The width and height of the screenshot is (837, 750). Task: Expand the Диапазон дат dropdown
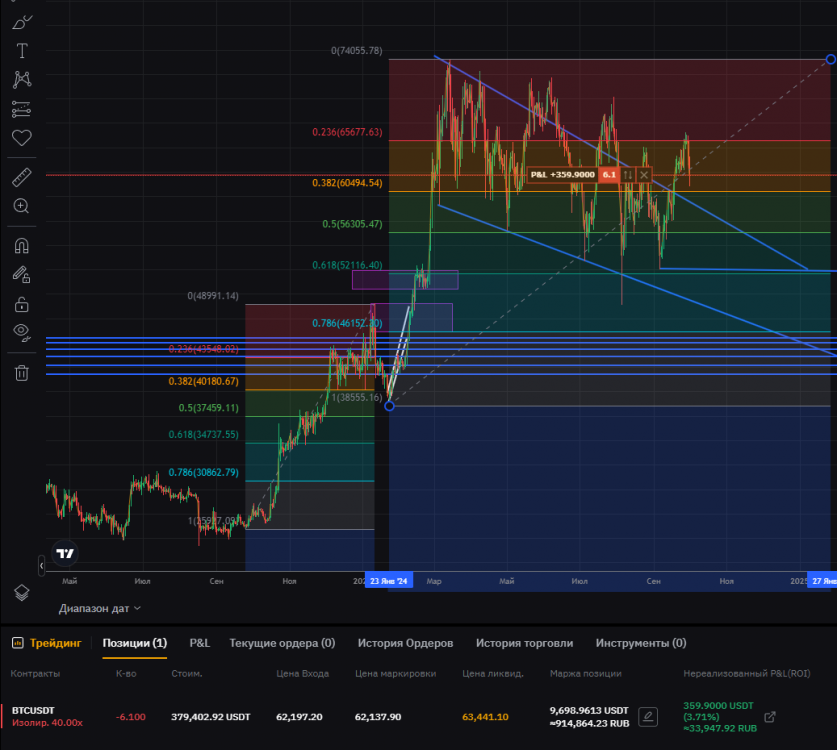(99, 608)
